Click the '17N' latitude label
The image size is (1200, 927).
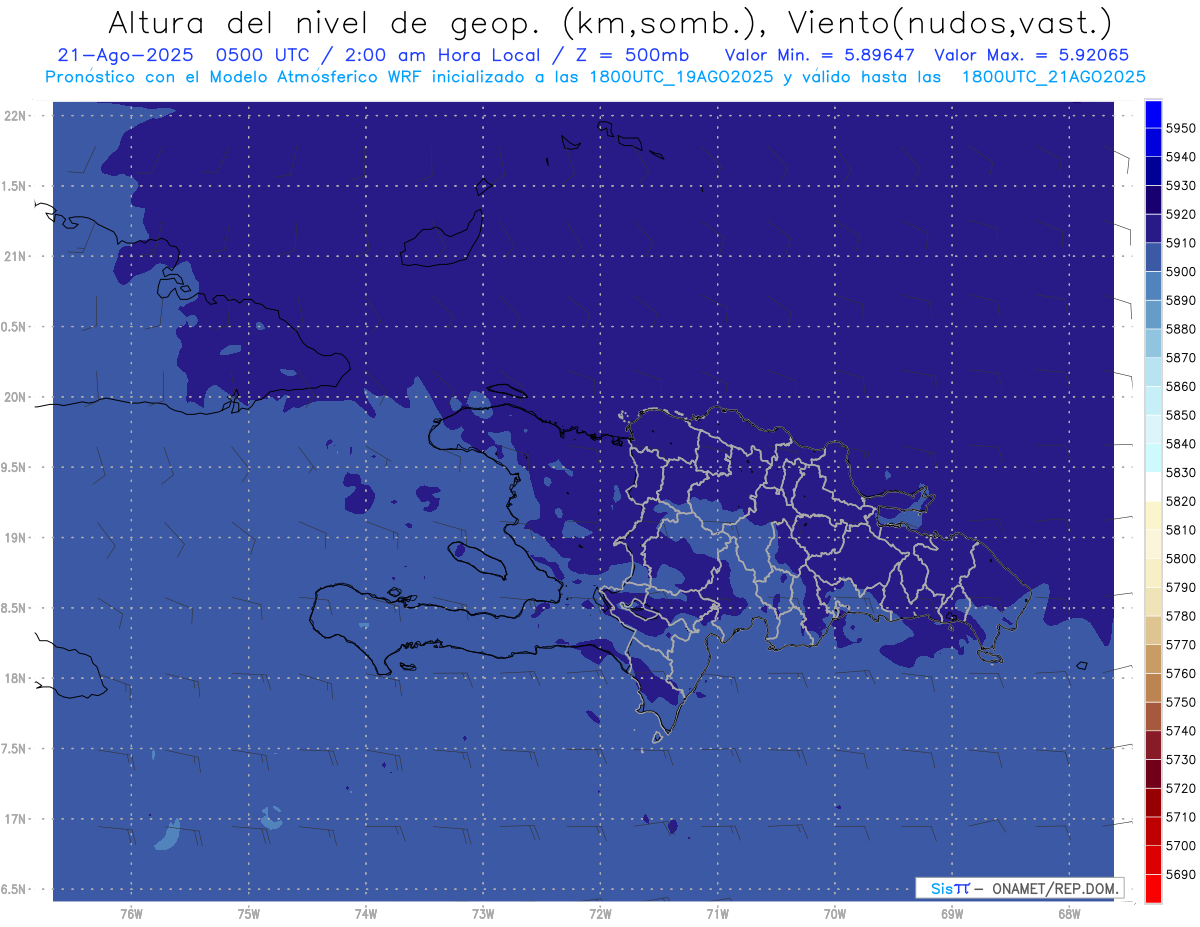pyautogui.click(x=14, y=820)
